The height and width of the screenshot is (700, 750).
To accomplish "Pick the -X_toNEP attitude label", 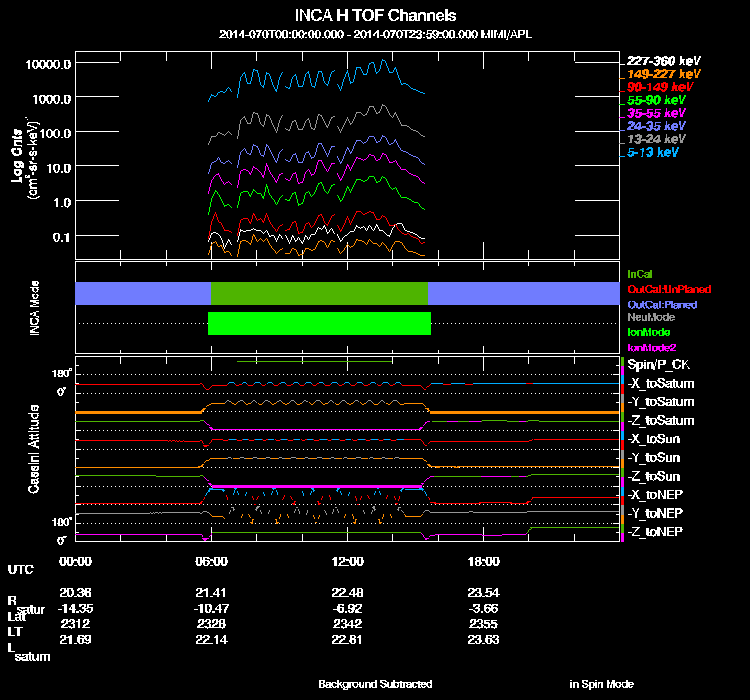I will (655, 495).
